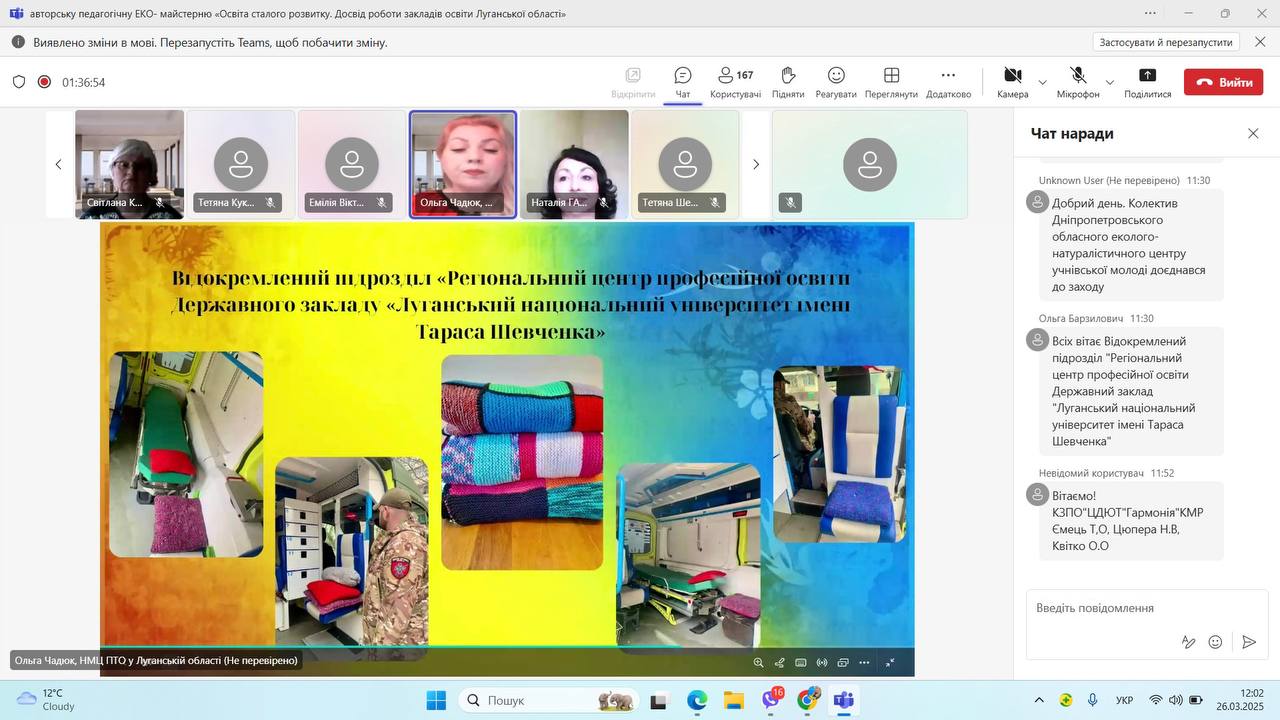This screenshot has height=720, width=1280.
Task: Open the Додатково more actions menu
Action: (x=948, y=82)
